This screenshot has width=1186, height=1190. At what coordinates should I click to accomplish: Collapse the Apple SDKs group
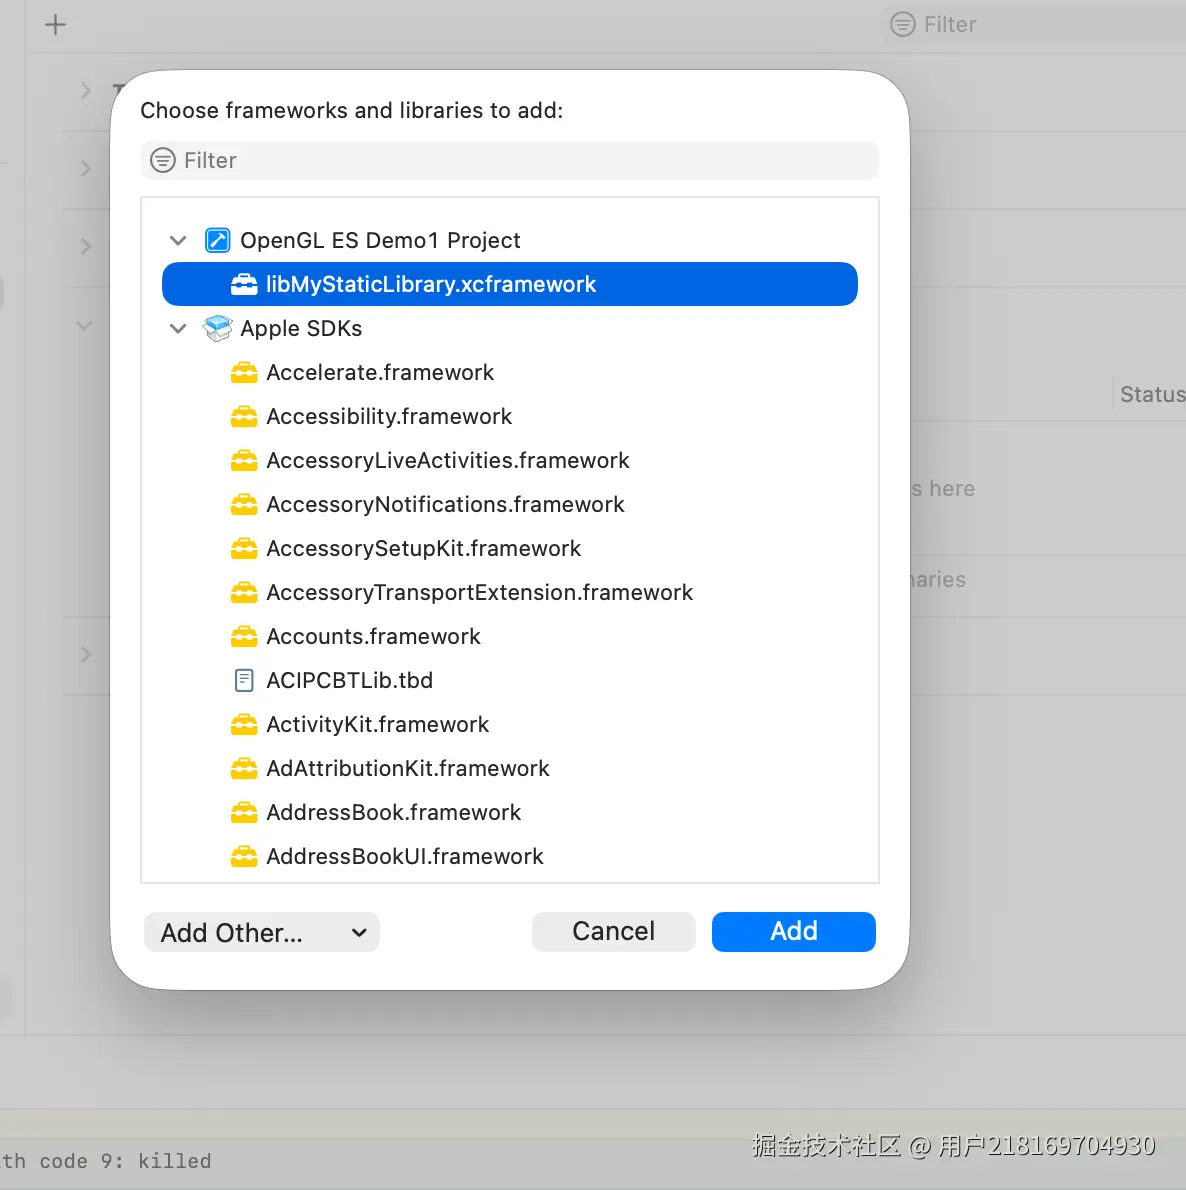coord(178,329)
